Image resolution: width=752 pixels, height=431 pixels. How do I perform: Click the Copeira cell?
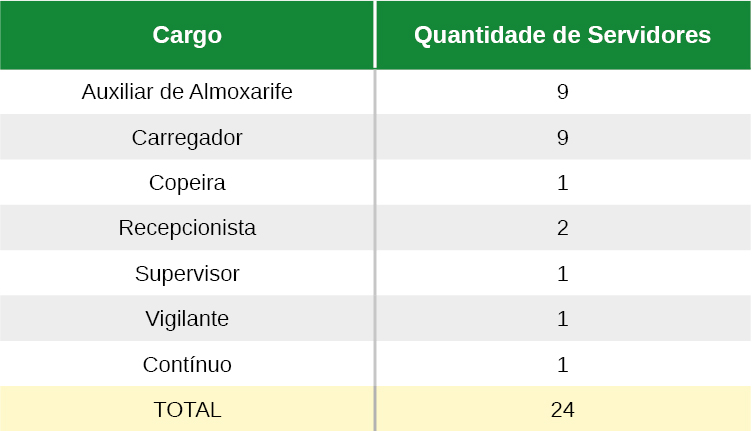pos(187,183)
